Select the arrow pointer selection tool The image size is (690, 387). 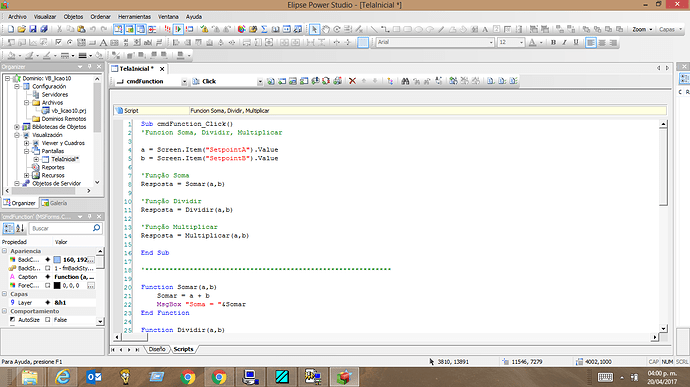pos(314,29)
